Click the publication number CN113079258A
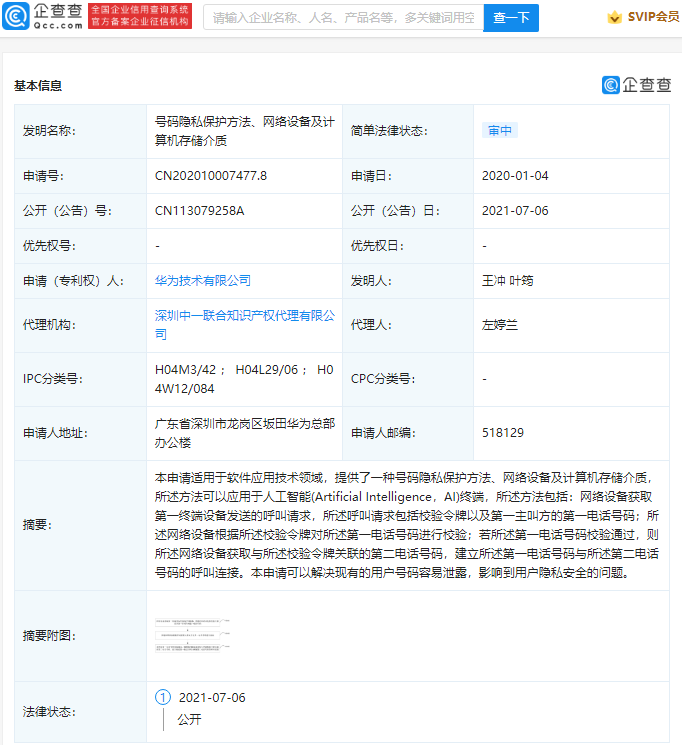 (x=200, y=211)
